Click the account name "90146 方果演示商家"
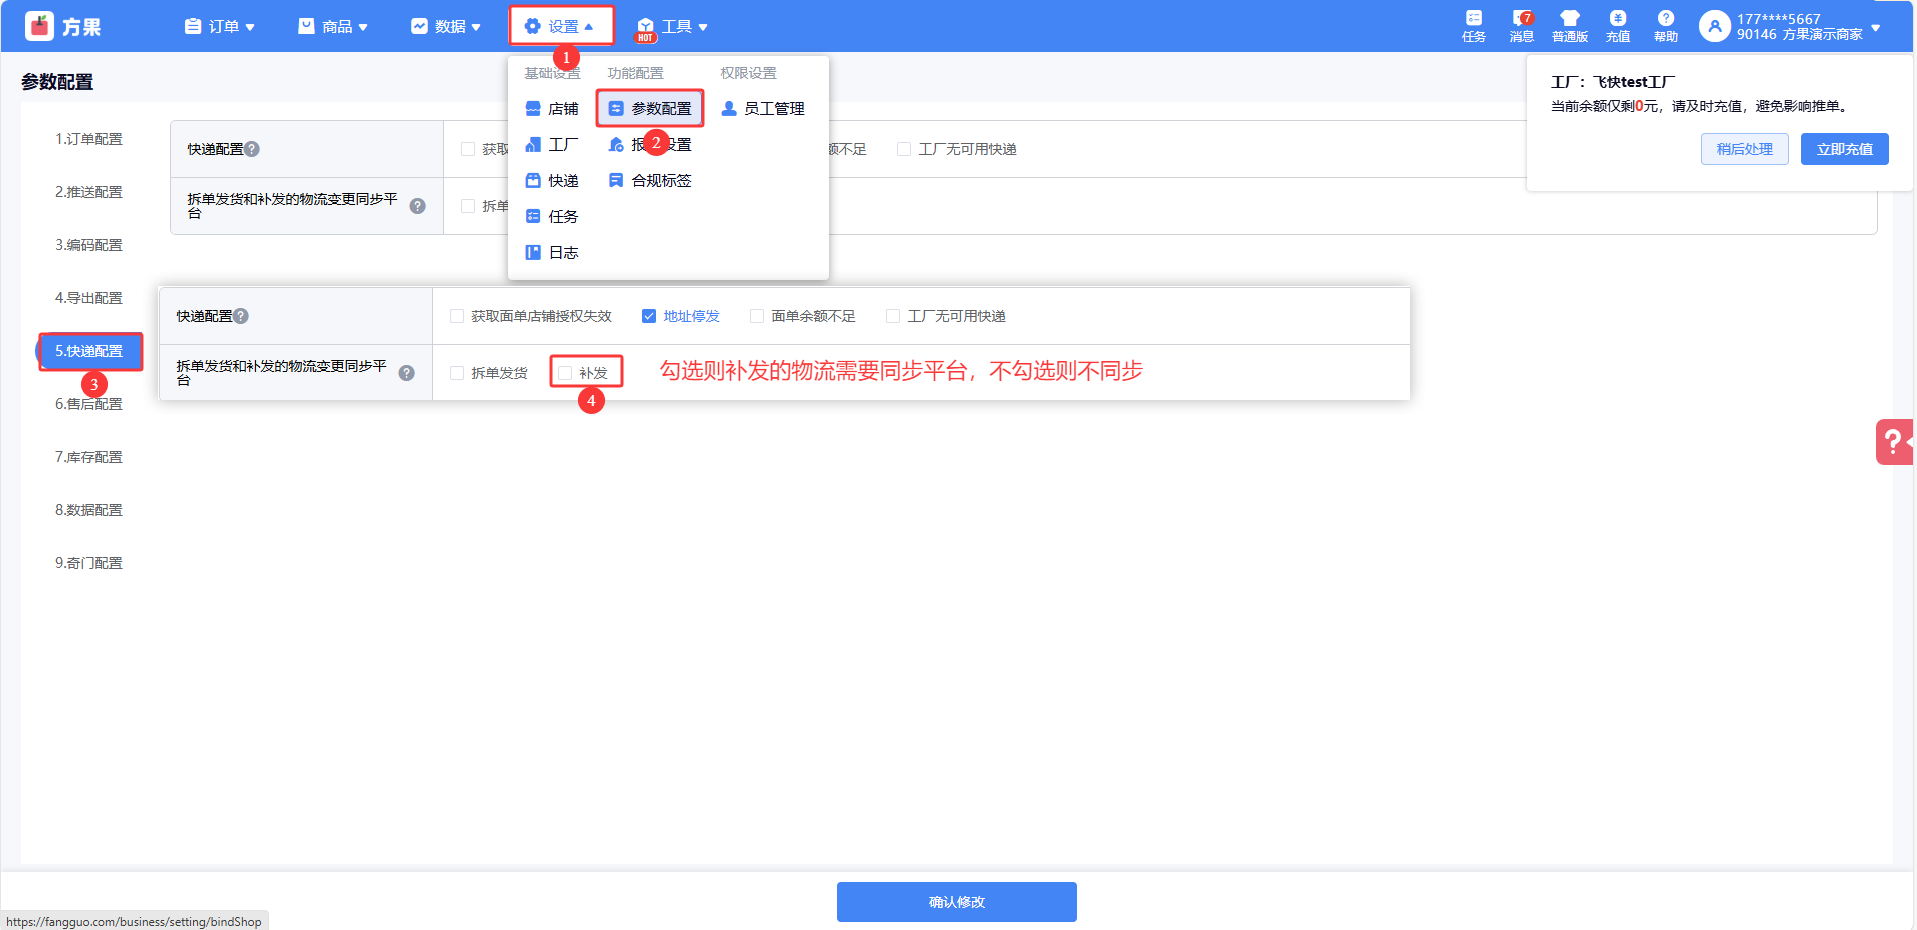 point(1800,34)
